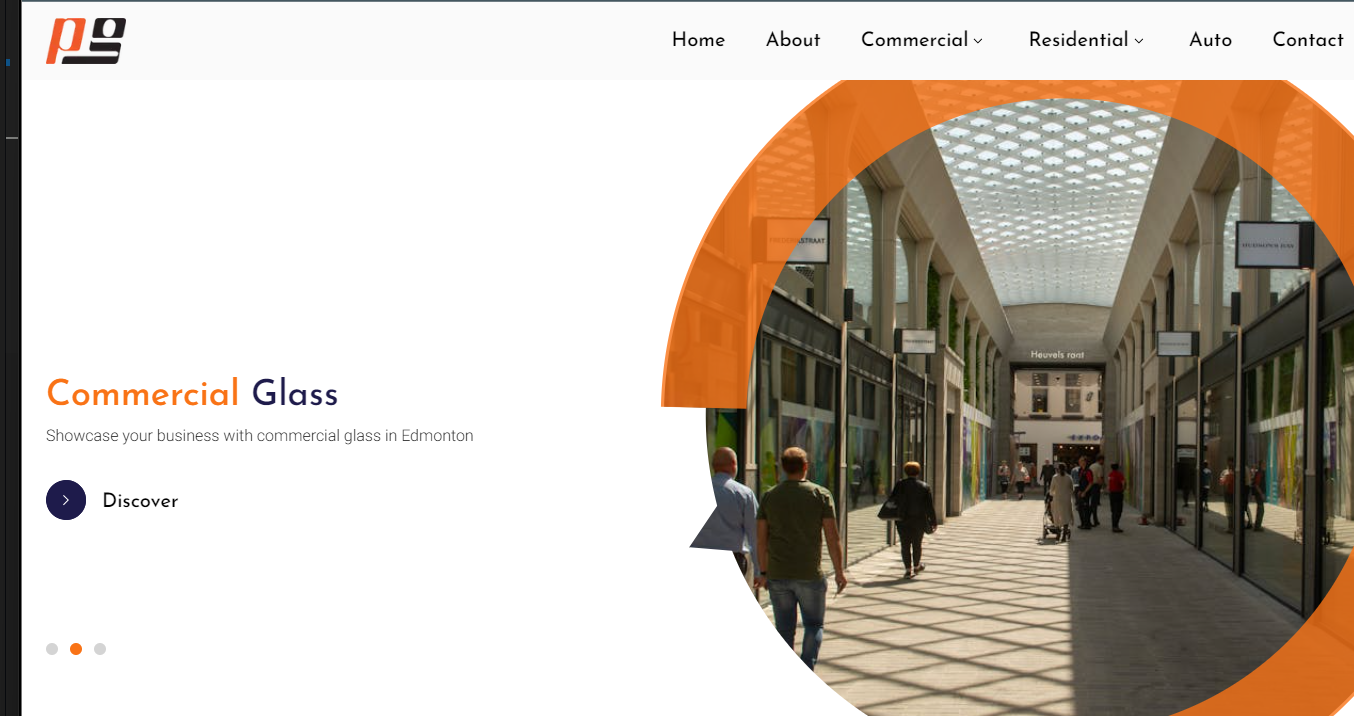1354x716 pixels.
Task: Navigate to the Auto page
Action: [x=1210, y=40]
